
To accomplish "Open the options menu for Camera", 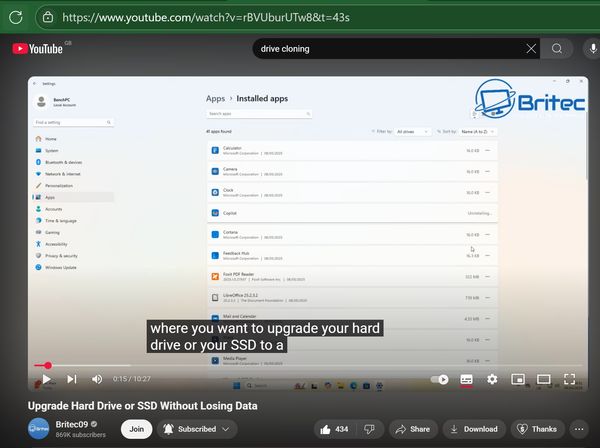I will [x=488, y=172].
